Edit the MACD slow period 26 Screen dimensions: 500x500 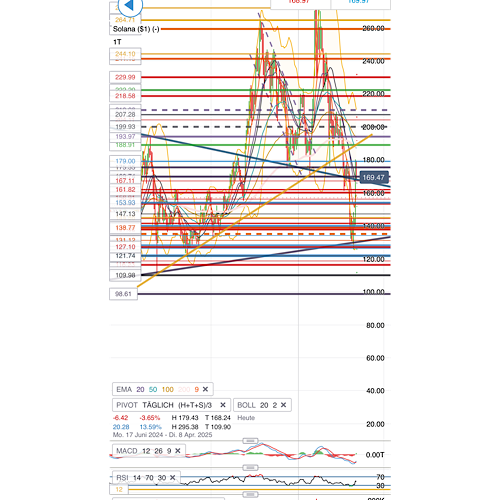pos(158,451)
